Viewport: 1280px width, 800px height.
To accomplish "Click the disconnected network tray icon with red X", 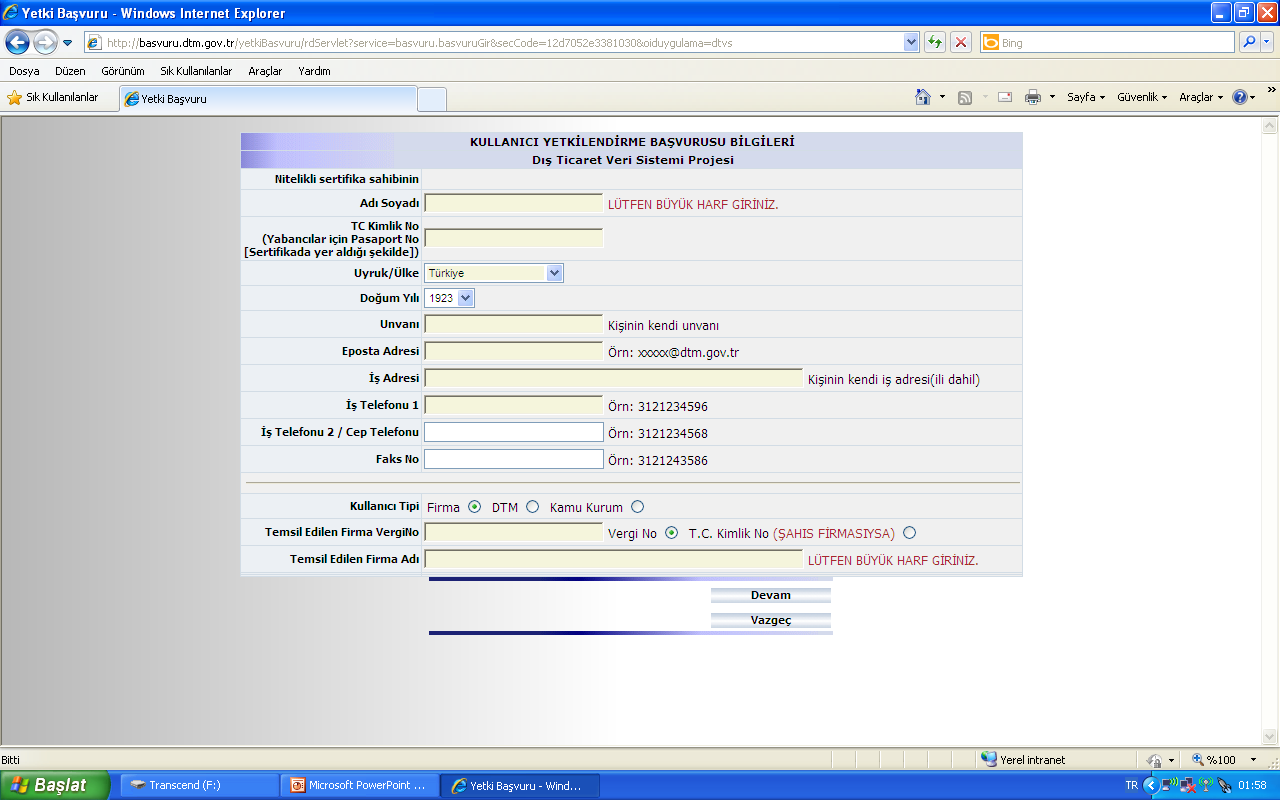I will (x=1187, y=785).
